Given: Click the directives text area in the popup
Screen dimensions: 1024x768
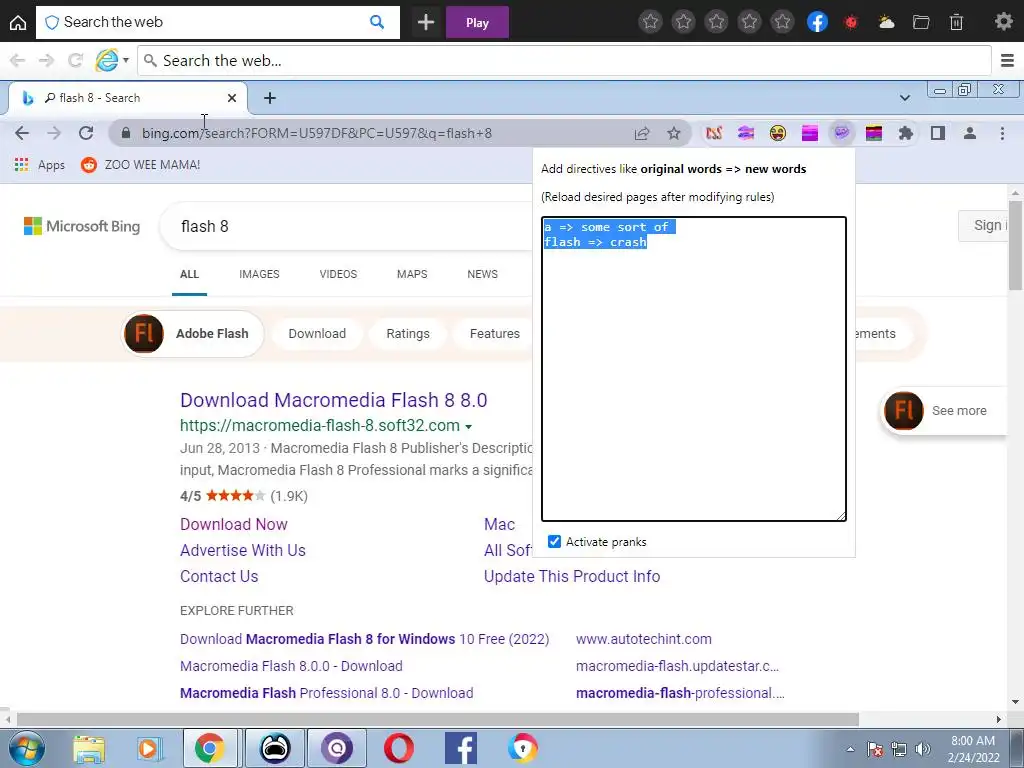Looking at the screenshot, I should coord(694,369).
